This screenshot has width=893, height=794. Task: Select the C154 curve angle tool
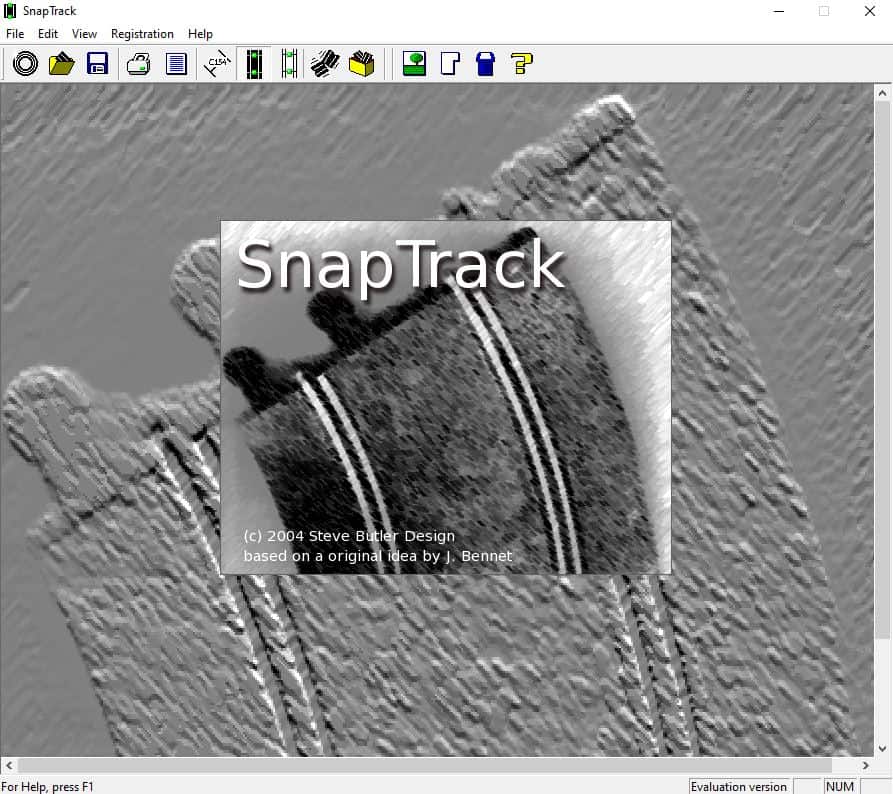(215, 63)
